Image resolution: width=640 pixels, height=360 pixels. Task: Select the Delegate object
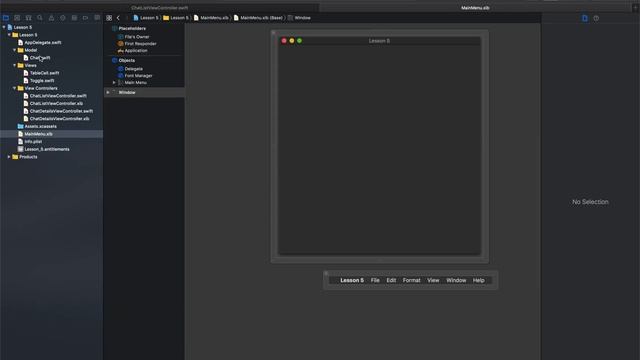click(130, 69)
